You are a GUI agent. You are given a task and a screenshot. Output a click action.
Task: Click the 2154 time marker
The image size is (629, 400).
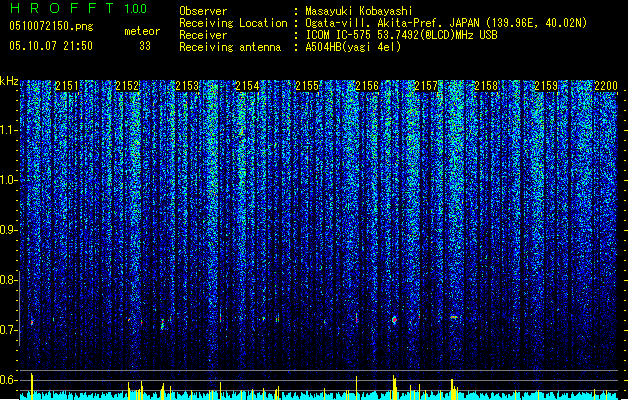click(247, 86)
